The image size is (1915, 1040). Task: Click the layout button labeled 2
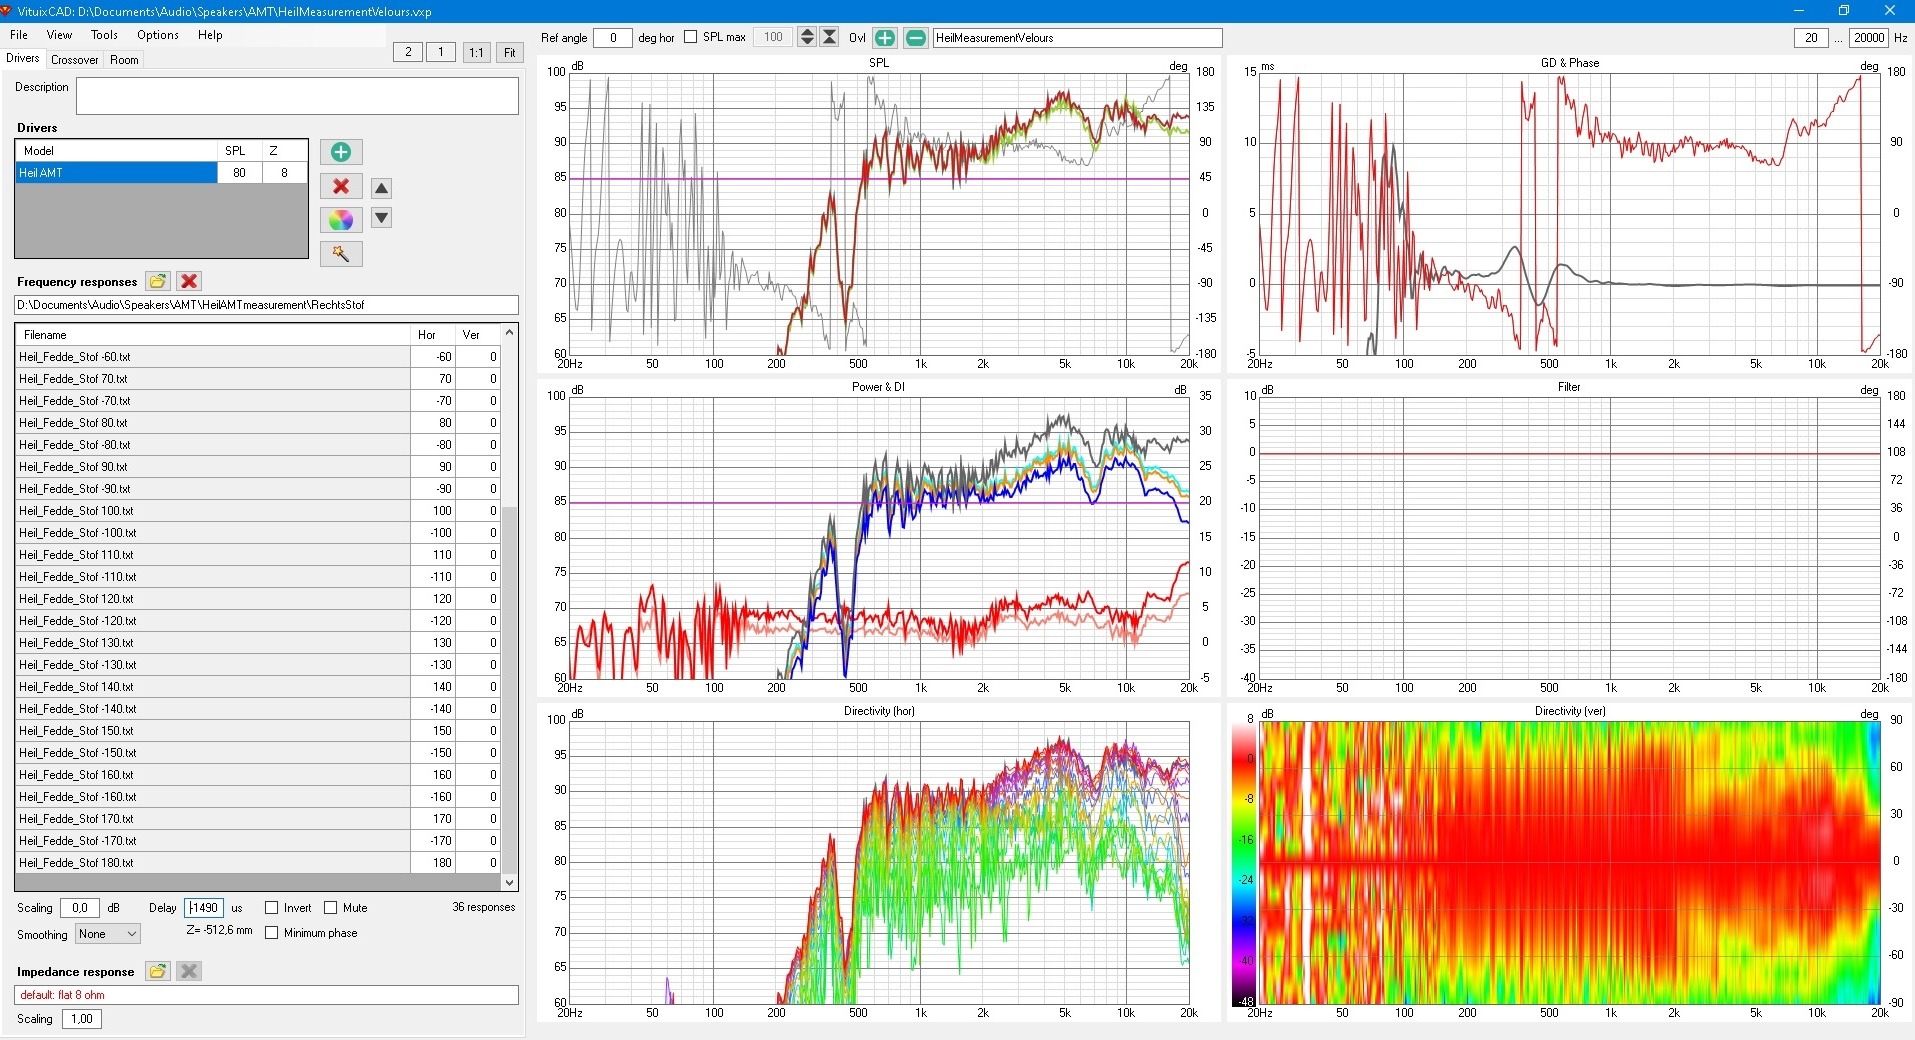[408, 52]
